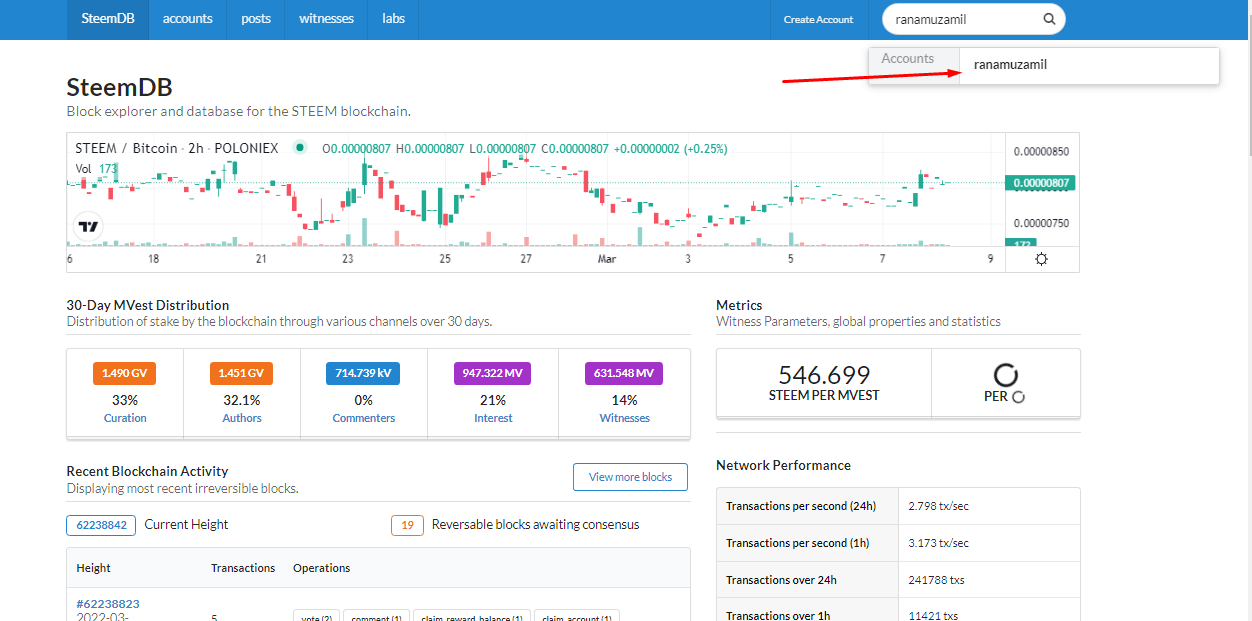This screenshot has height=621, width=1252.
Task: Click current height 62238842 badge
Action: click(101, 525)
